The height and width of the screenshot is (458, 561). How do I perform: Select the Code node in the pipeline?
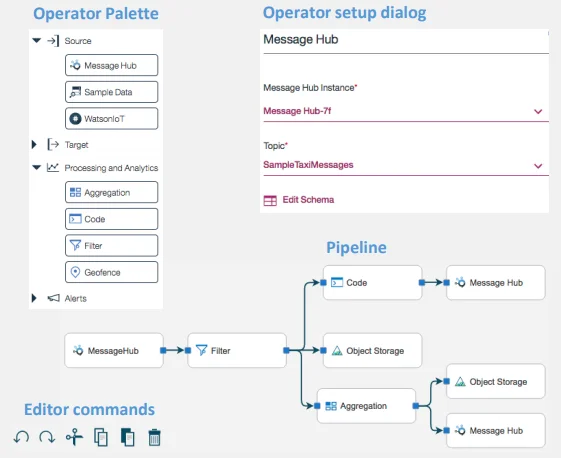[372, 283]
